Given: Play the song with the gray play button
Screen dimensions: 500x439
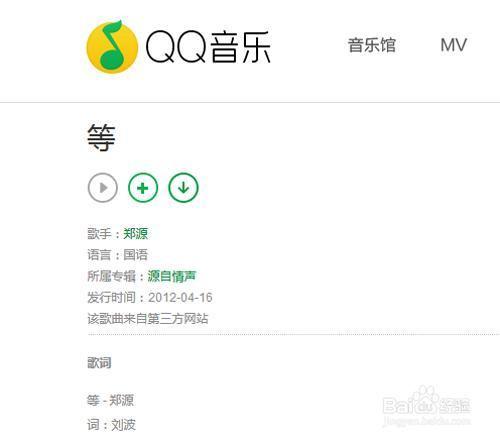Looking at the screenshot, I should pos(103,188).
